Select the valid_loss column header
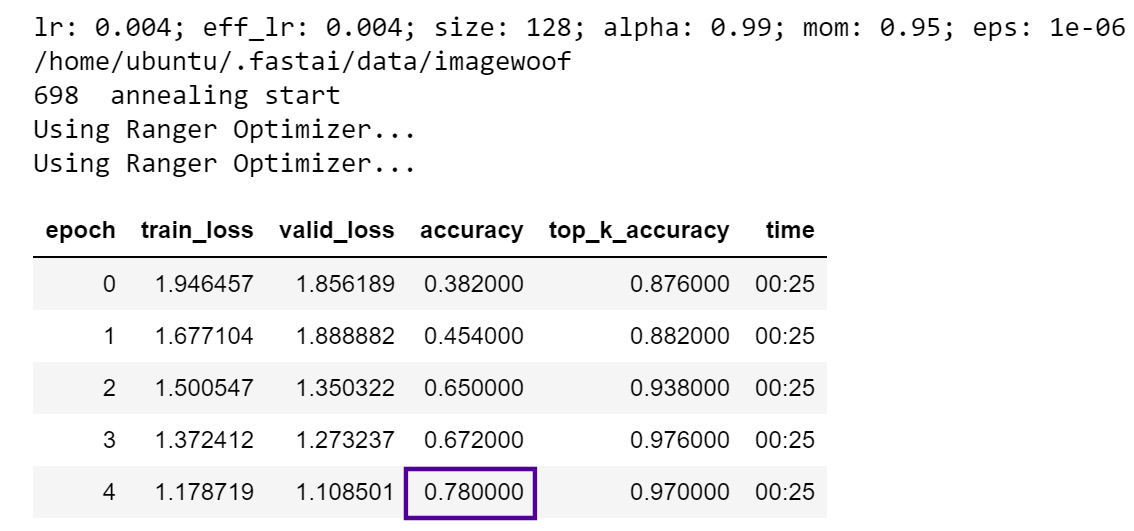 pyautogui.click(x=337, y=230)
